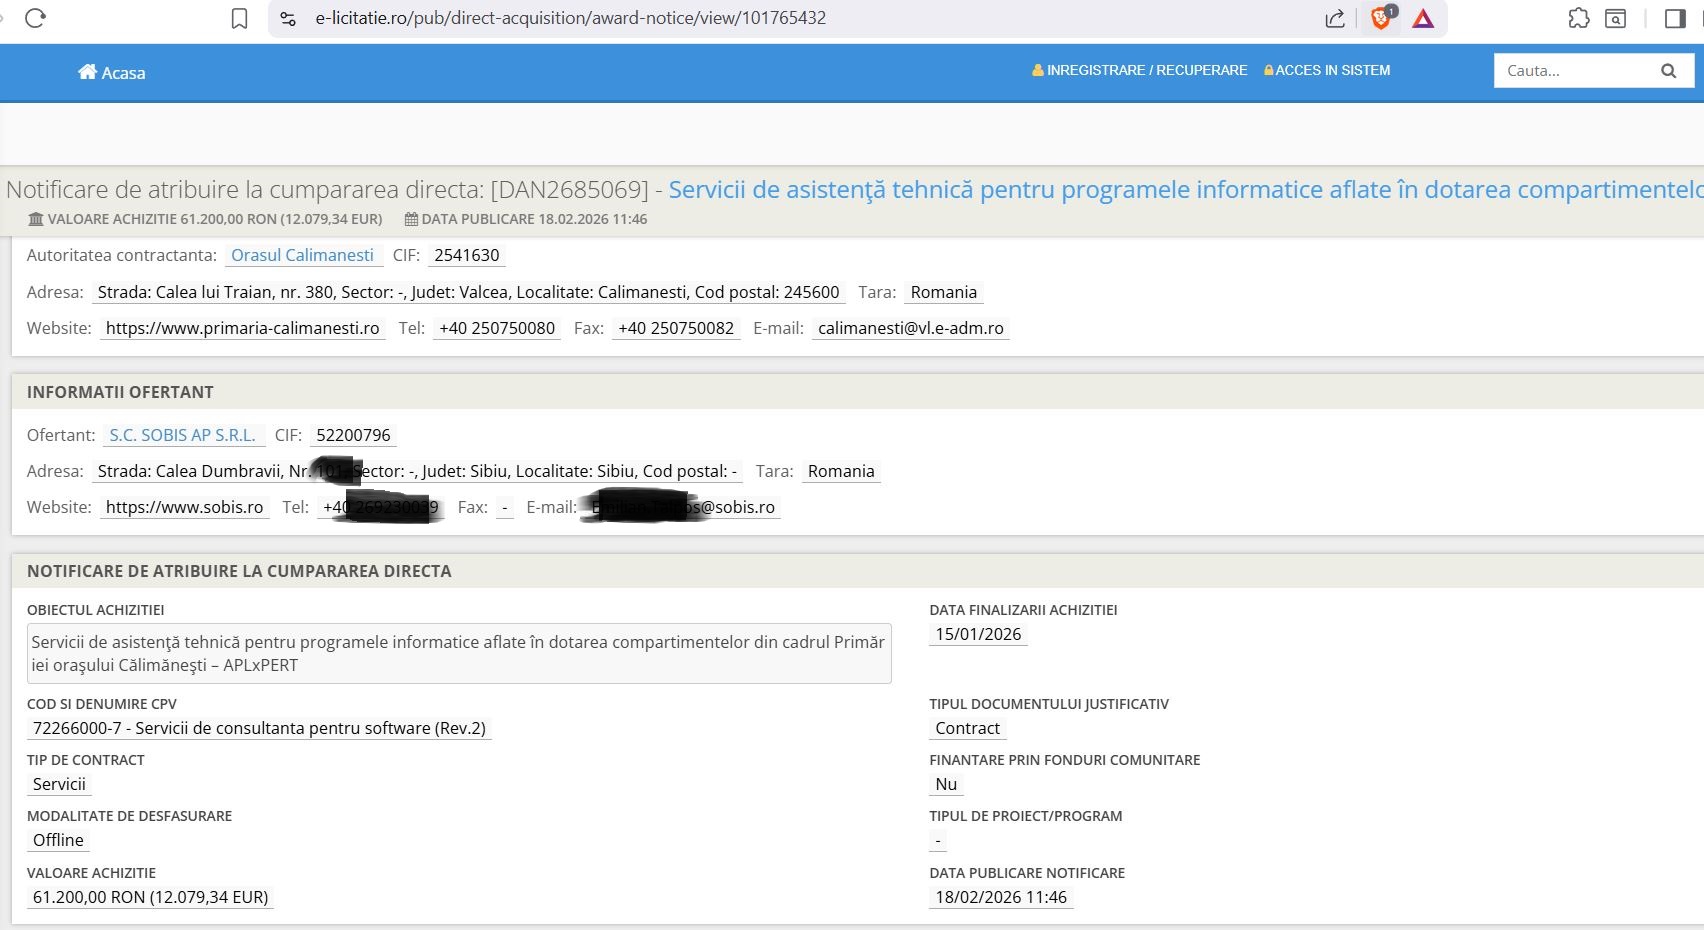Click ACCES IN SISTEM login link
Screen dimensions: 1704x930
pyautogui.click(x=1327, y=71)
